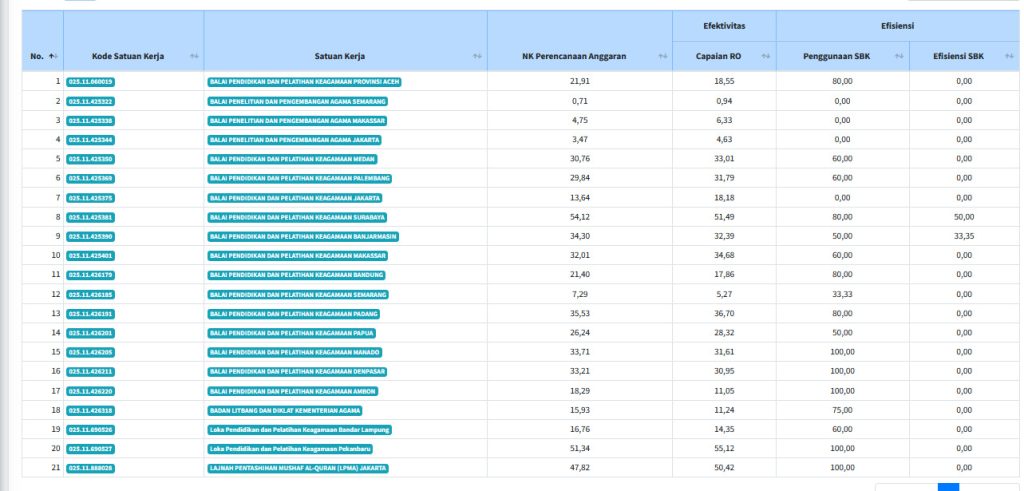Open Balai Pendidikan Pelatihan Keagamaan Denpasar badge
Screen dimensions: 1024x491
tap(297, 372)
